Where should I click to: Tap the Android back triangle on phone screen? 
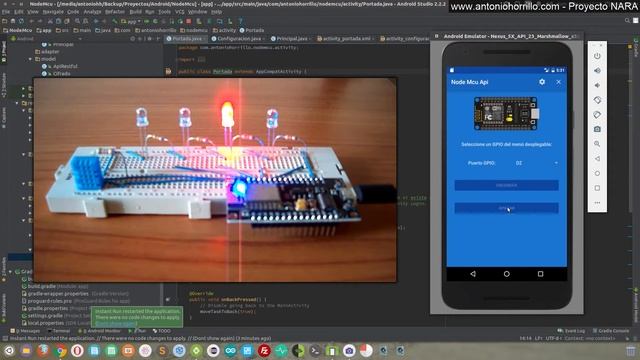pyautogui.click(x=473, y=274)
